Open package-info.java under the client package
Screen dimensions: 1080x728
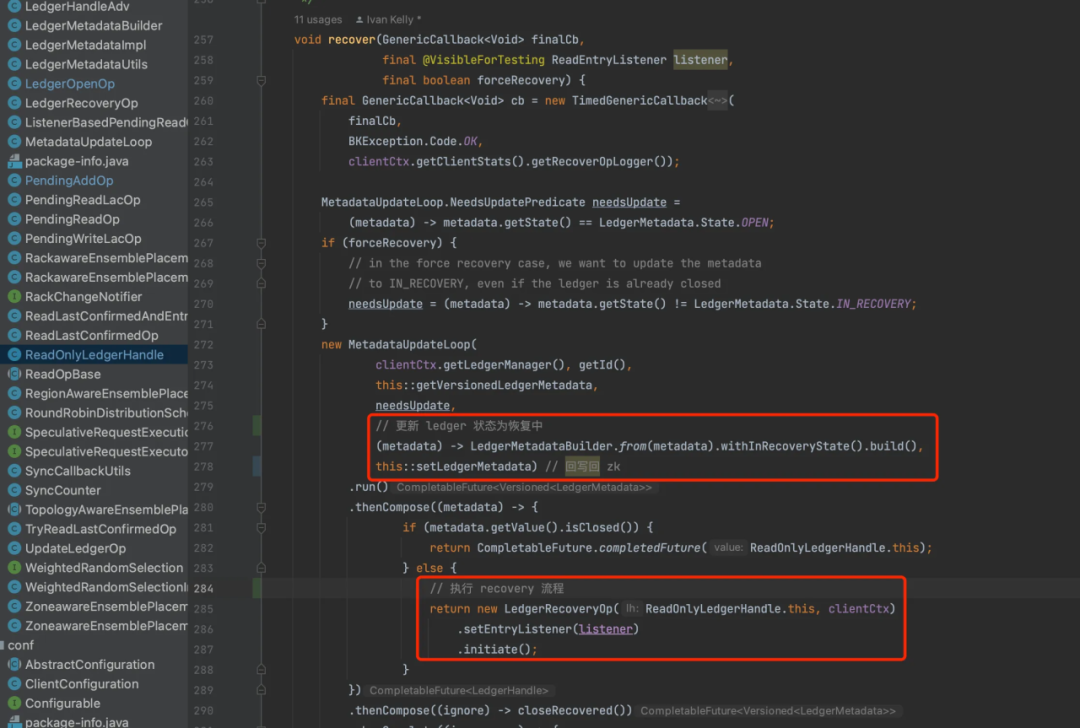pyautogui.click(x=76, y=160)
